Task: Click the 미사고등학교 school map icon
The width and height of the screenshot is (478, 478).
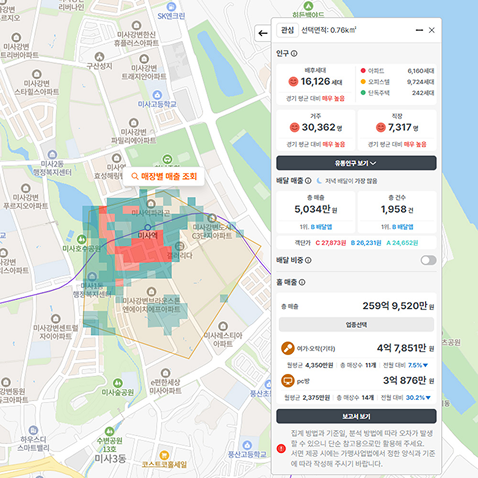Action: click(x=157, y=95)
